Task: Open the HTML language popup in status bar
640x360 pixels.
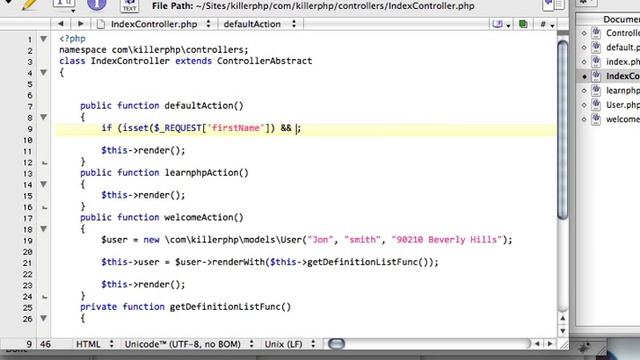Action: coord(94,344)
